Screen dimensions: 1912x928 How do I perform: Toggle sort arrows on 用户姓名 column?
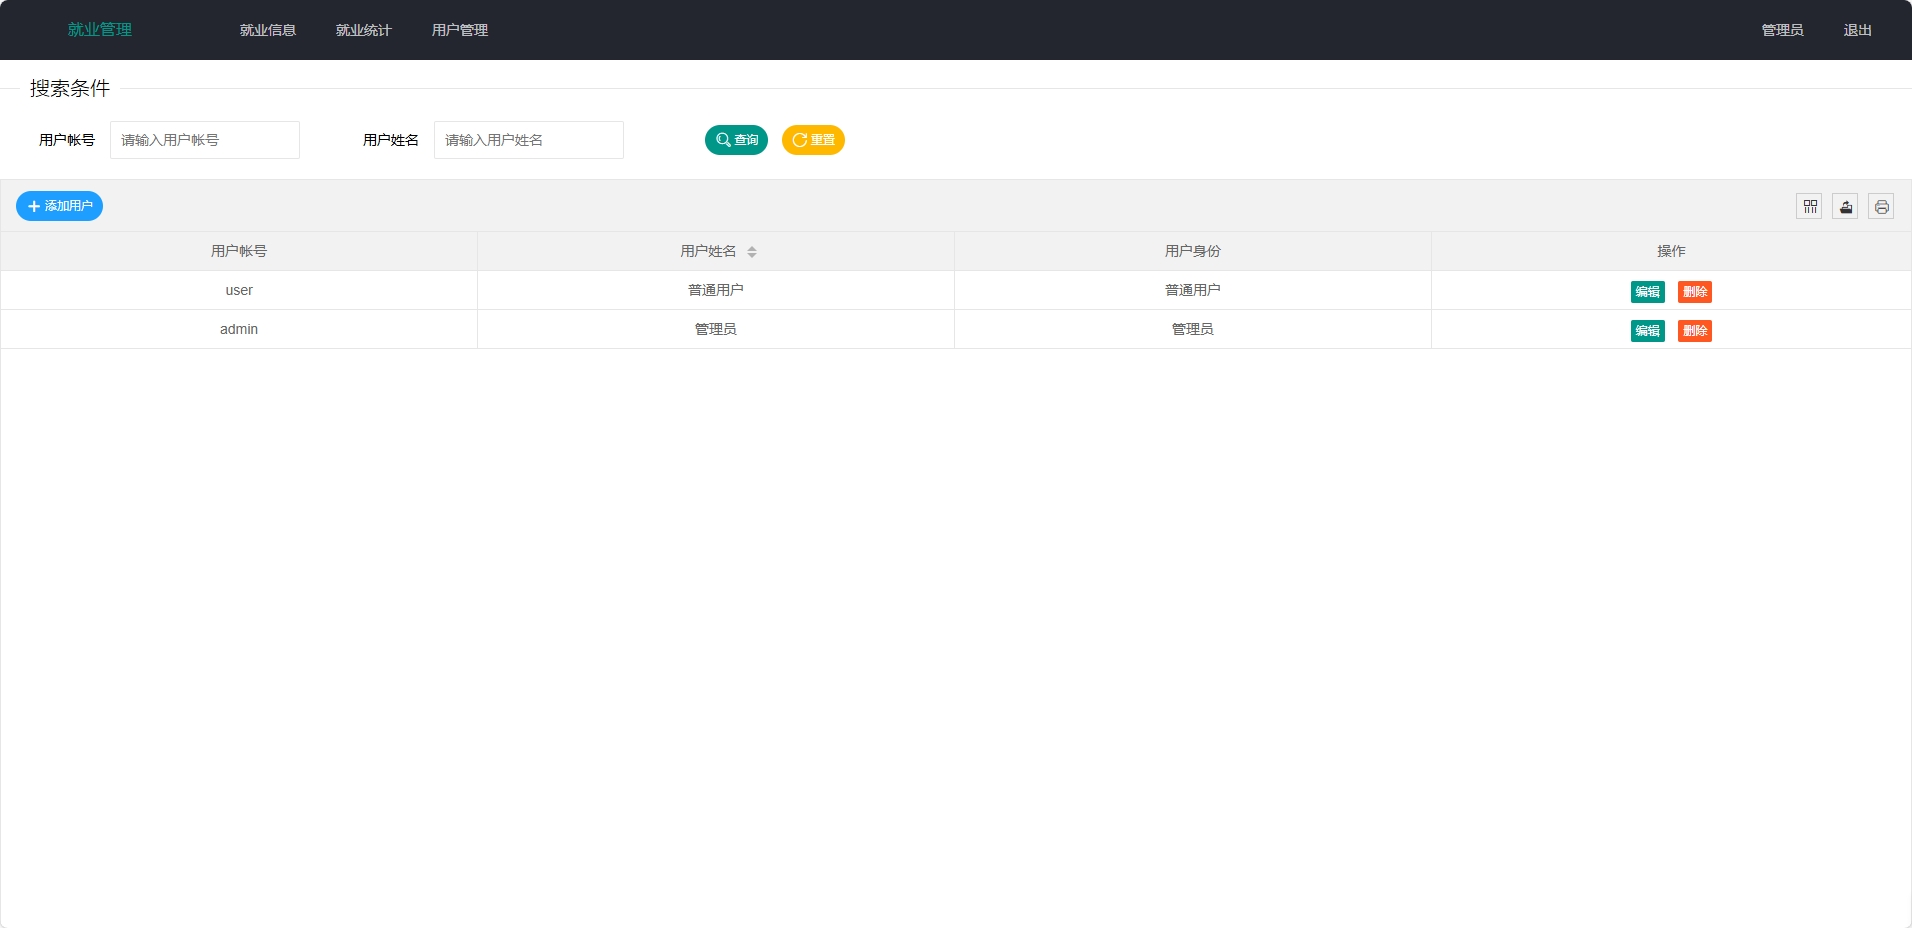click(x=752, y=252)
